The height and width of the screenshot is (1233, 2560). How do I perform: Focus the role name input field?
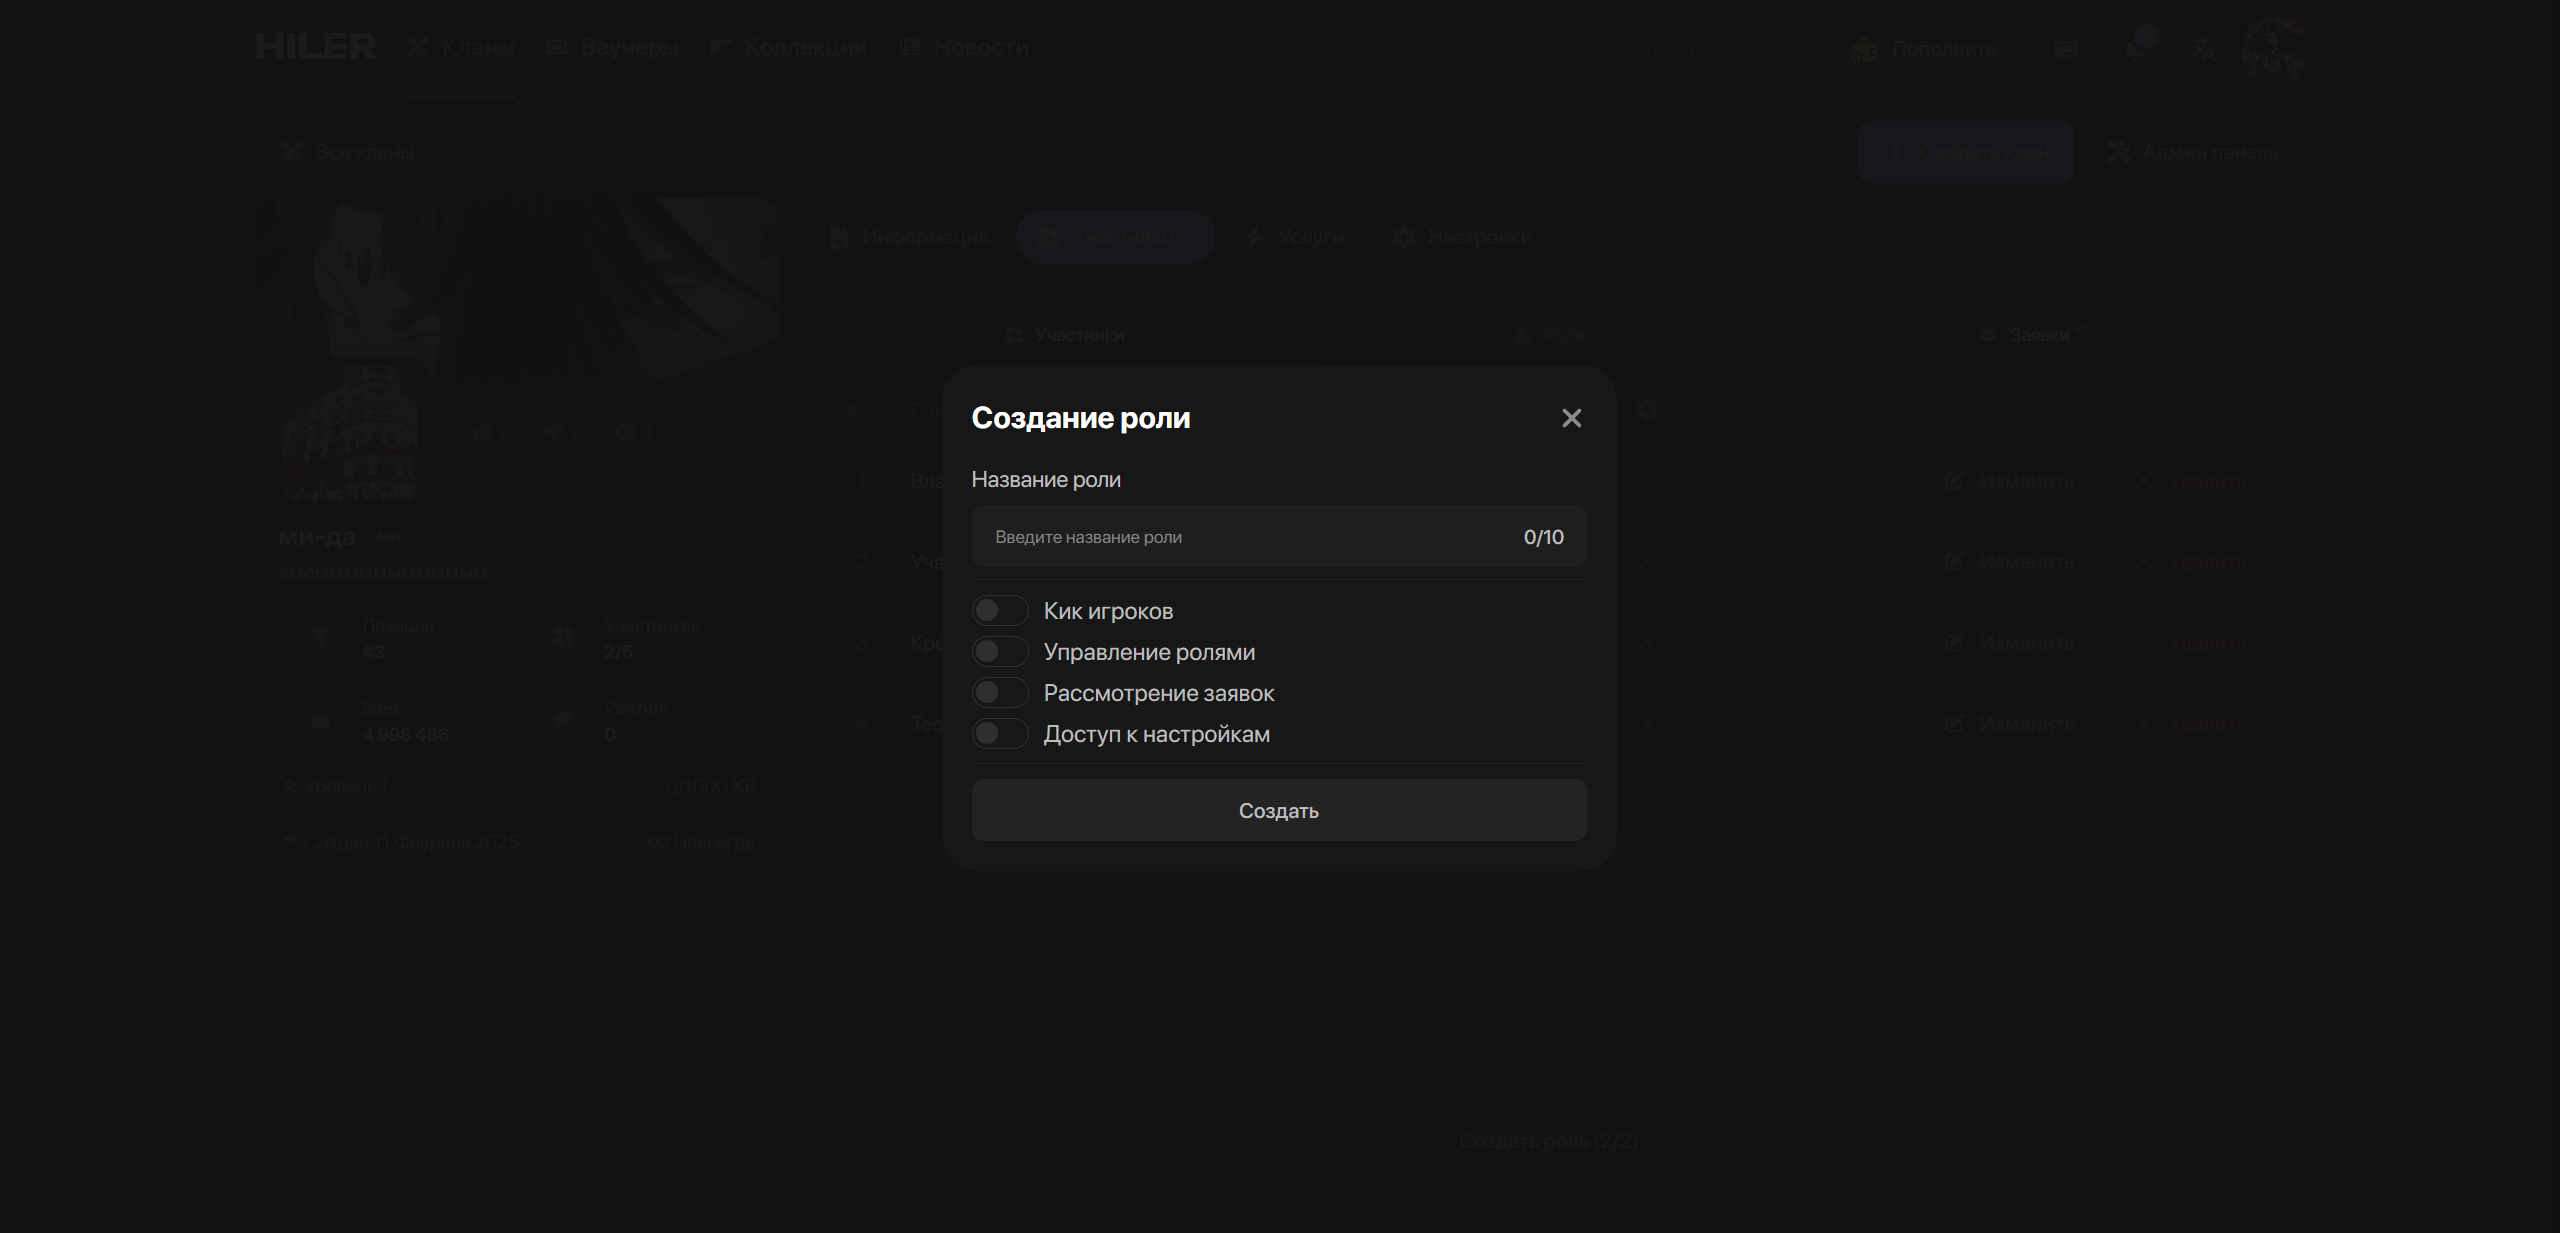coord(1279,537)
